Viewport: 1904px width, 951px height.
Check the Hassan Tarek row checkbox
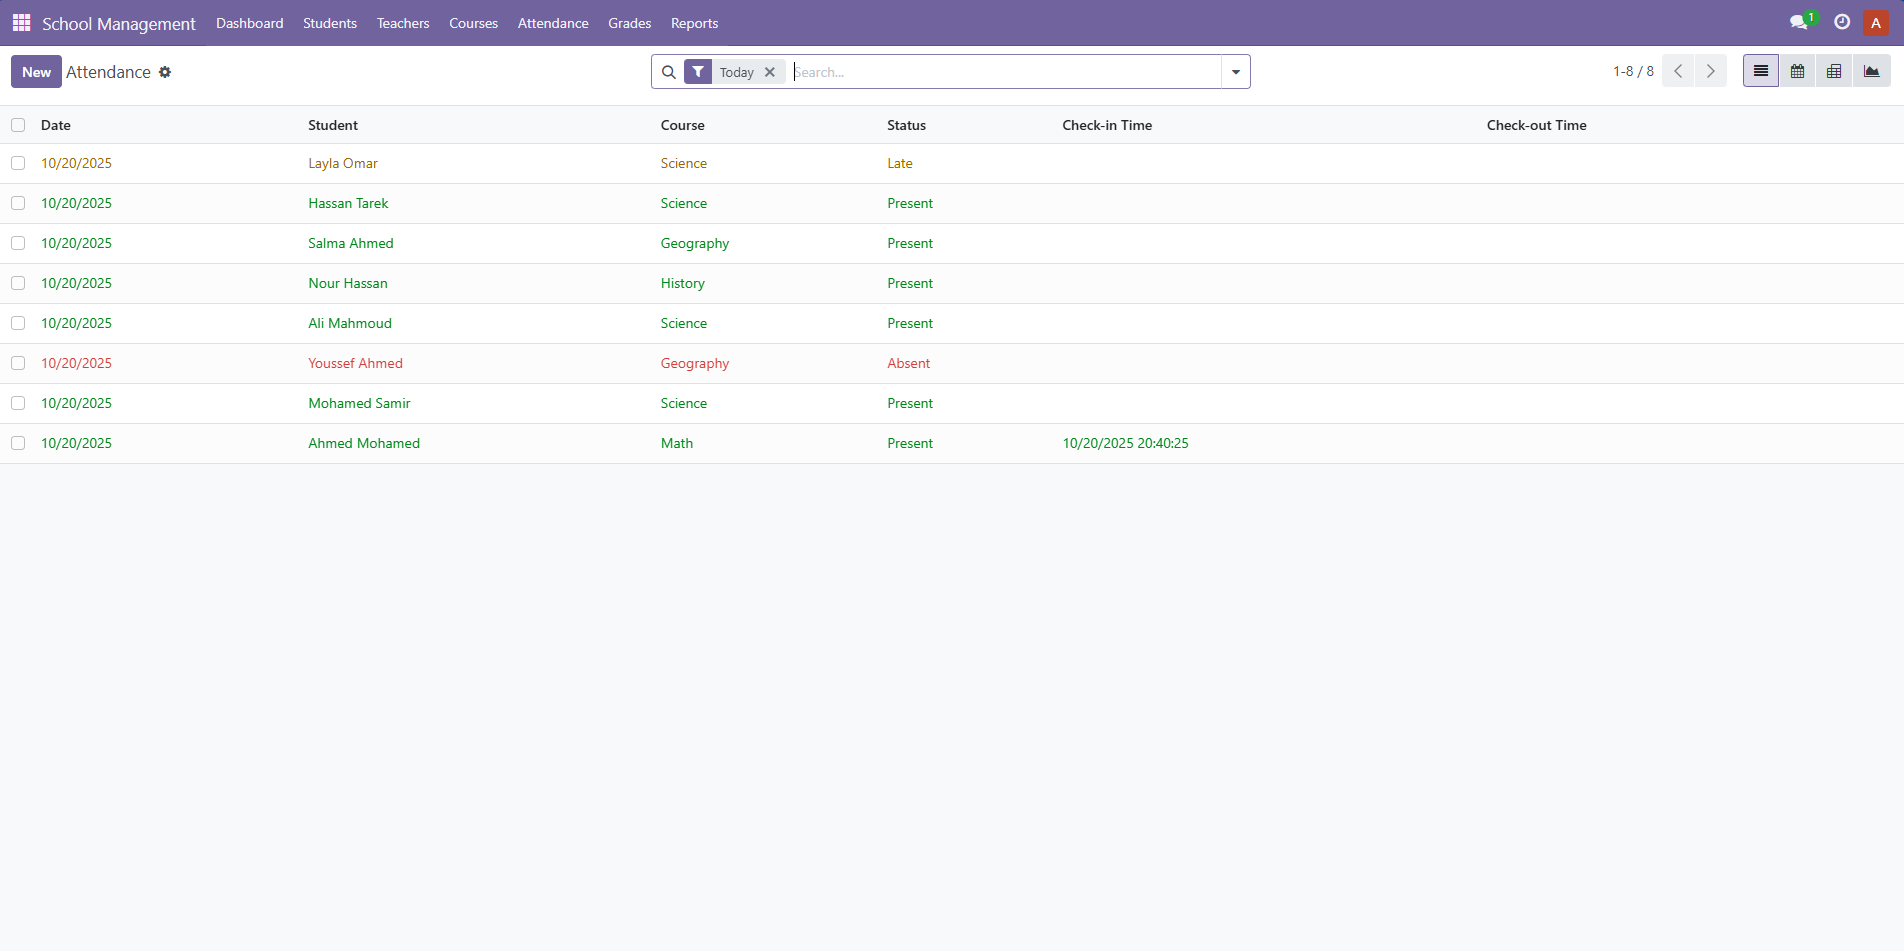(x=18, y=203)
